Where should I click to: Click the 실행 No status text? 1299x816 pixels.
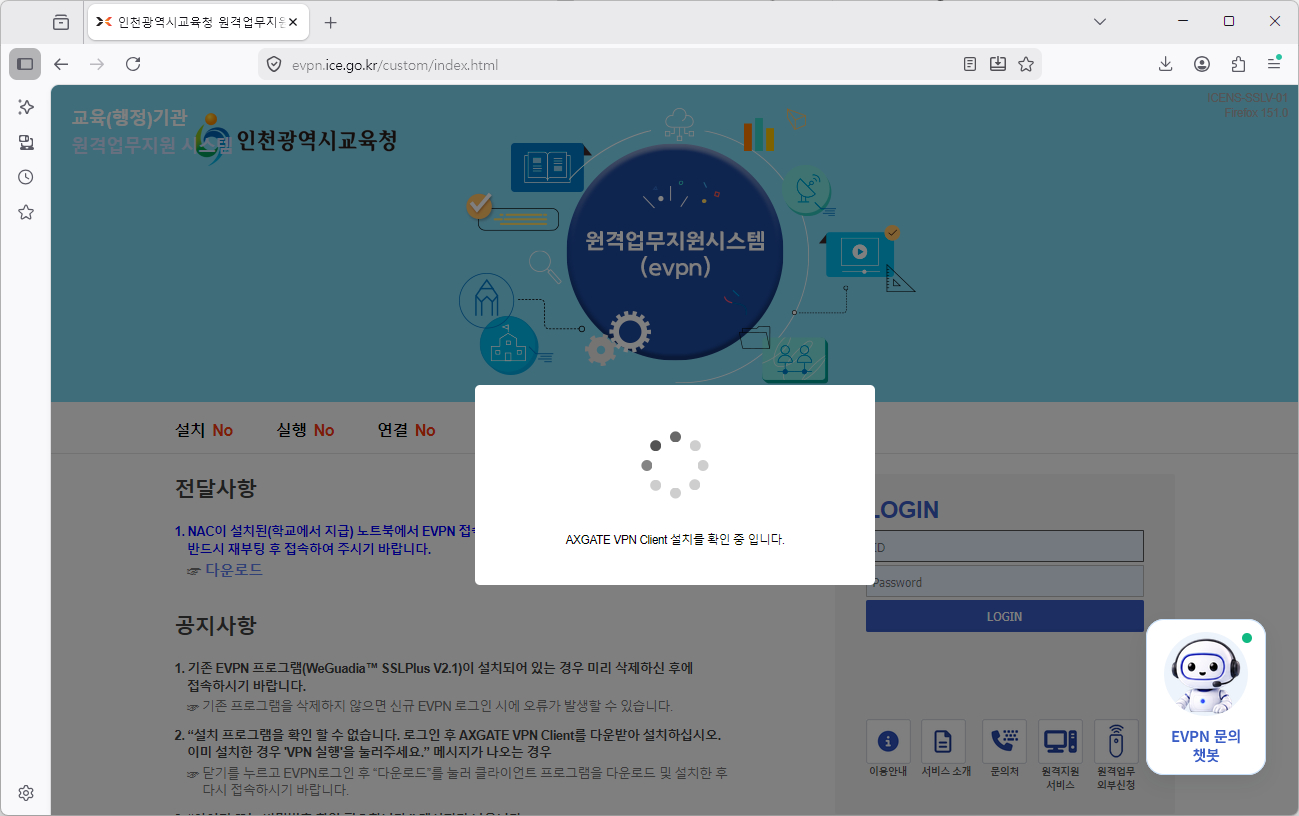pos(305,430)
